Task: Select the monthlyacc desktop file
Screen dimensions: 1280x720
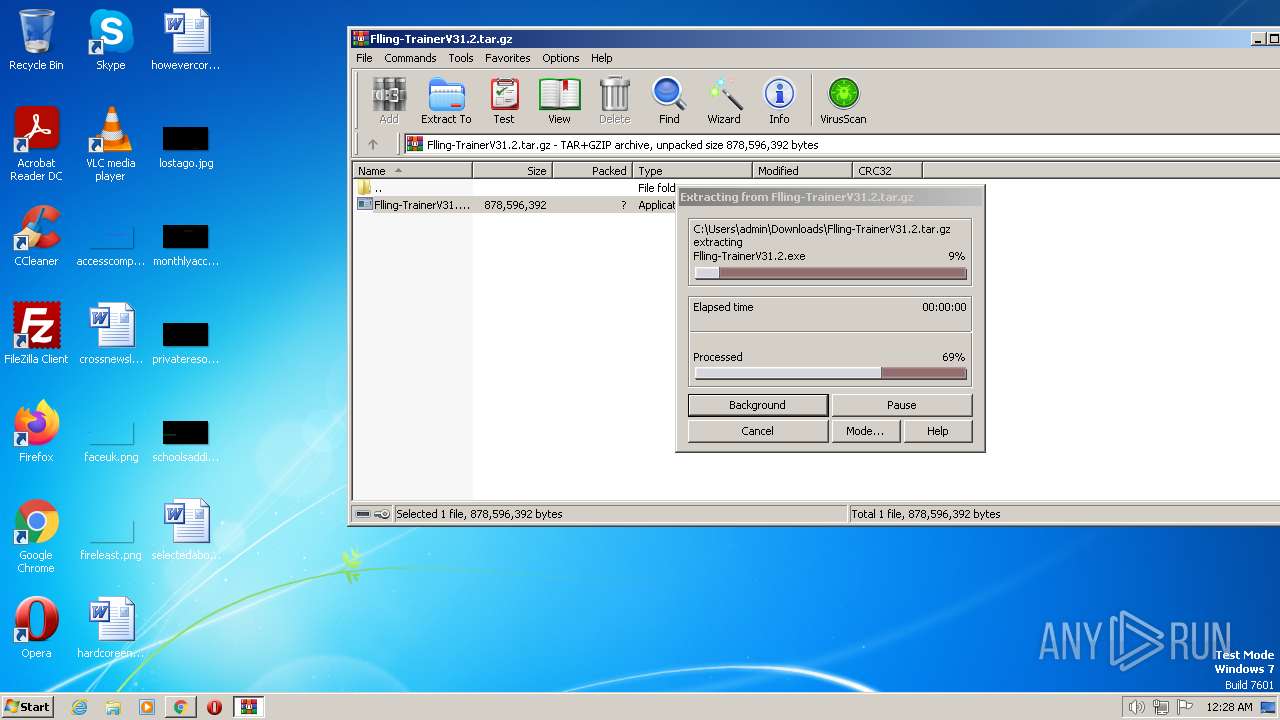Action: click(x=186, y=243)
